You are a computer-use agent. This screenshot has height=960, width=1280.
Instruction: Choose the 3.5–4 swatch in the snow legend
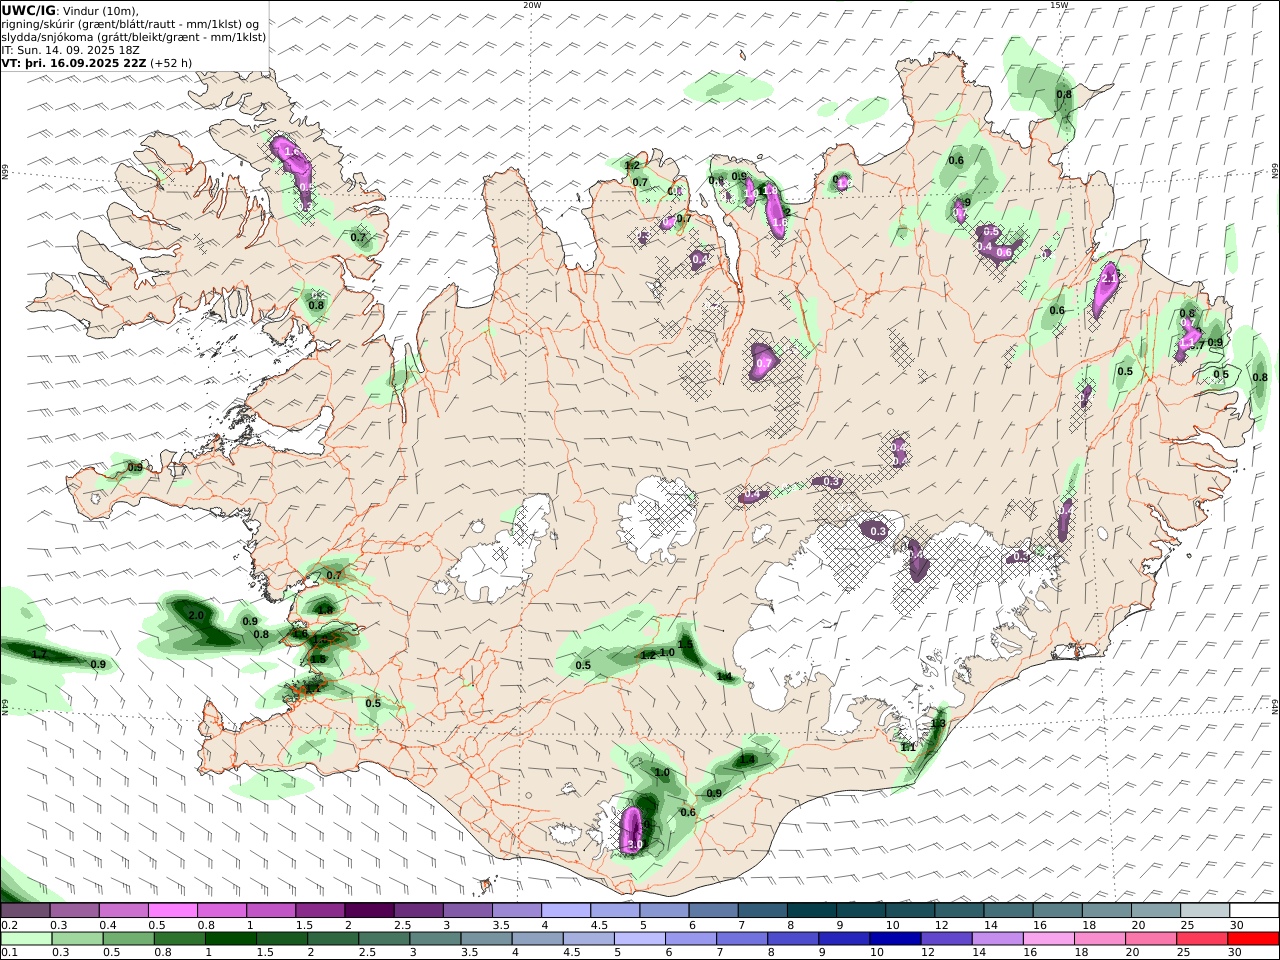coord(516,911)
